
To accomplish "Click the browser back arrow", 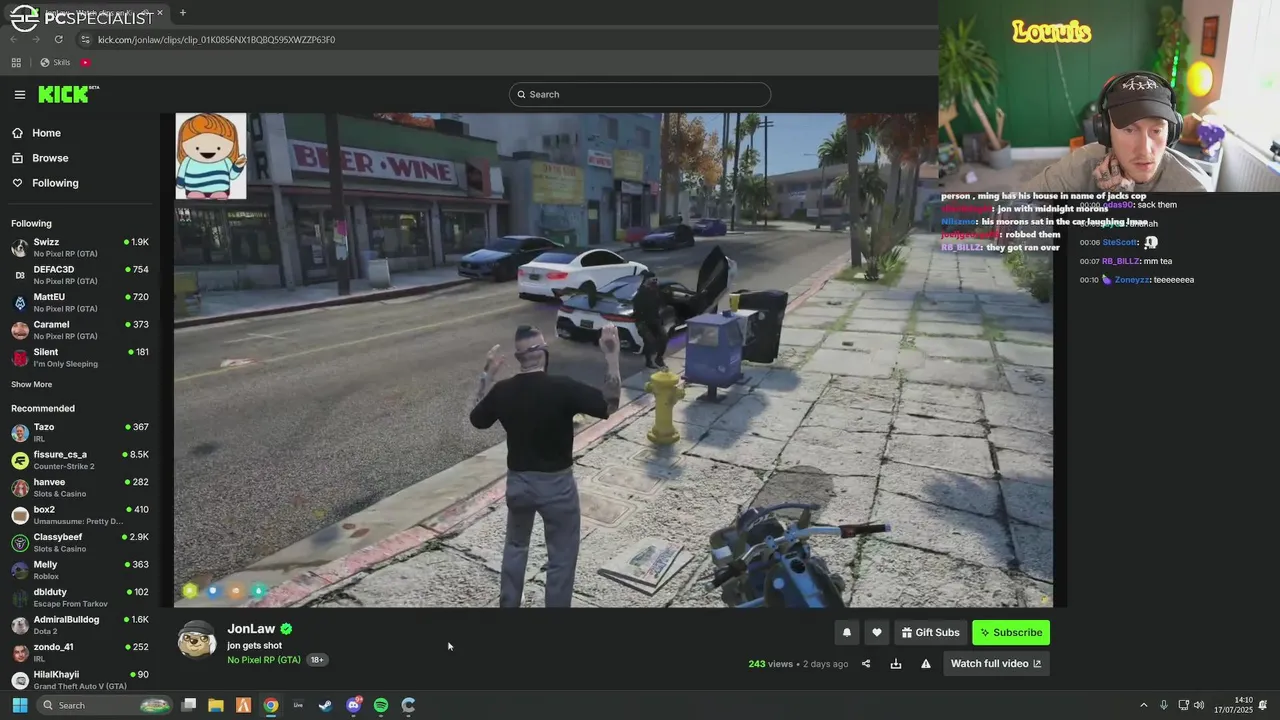I will click(15, 40).
